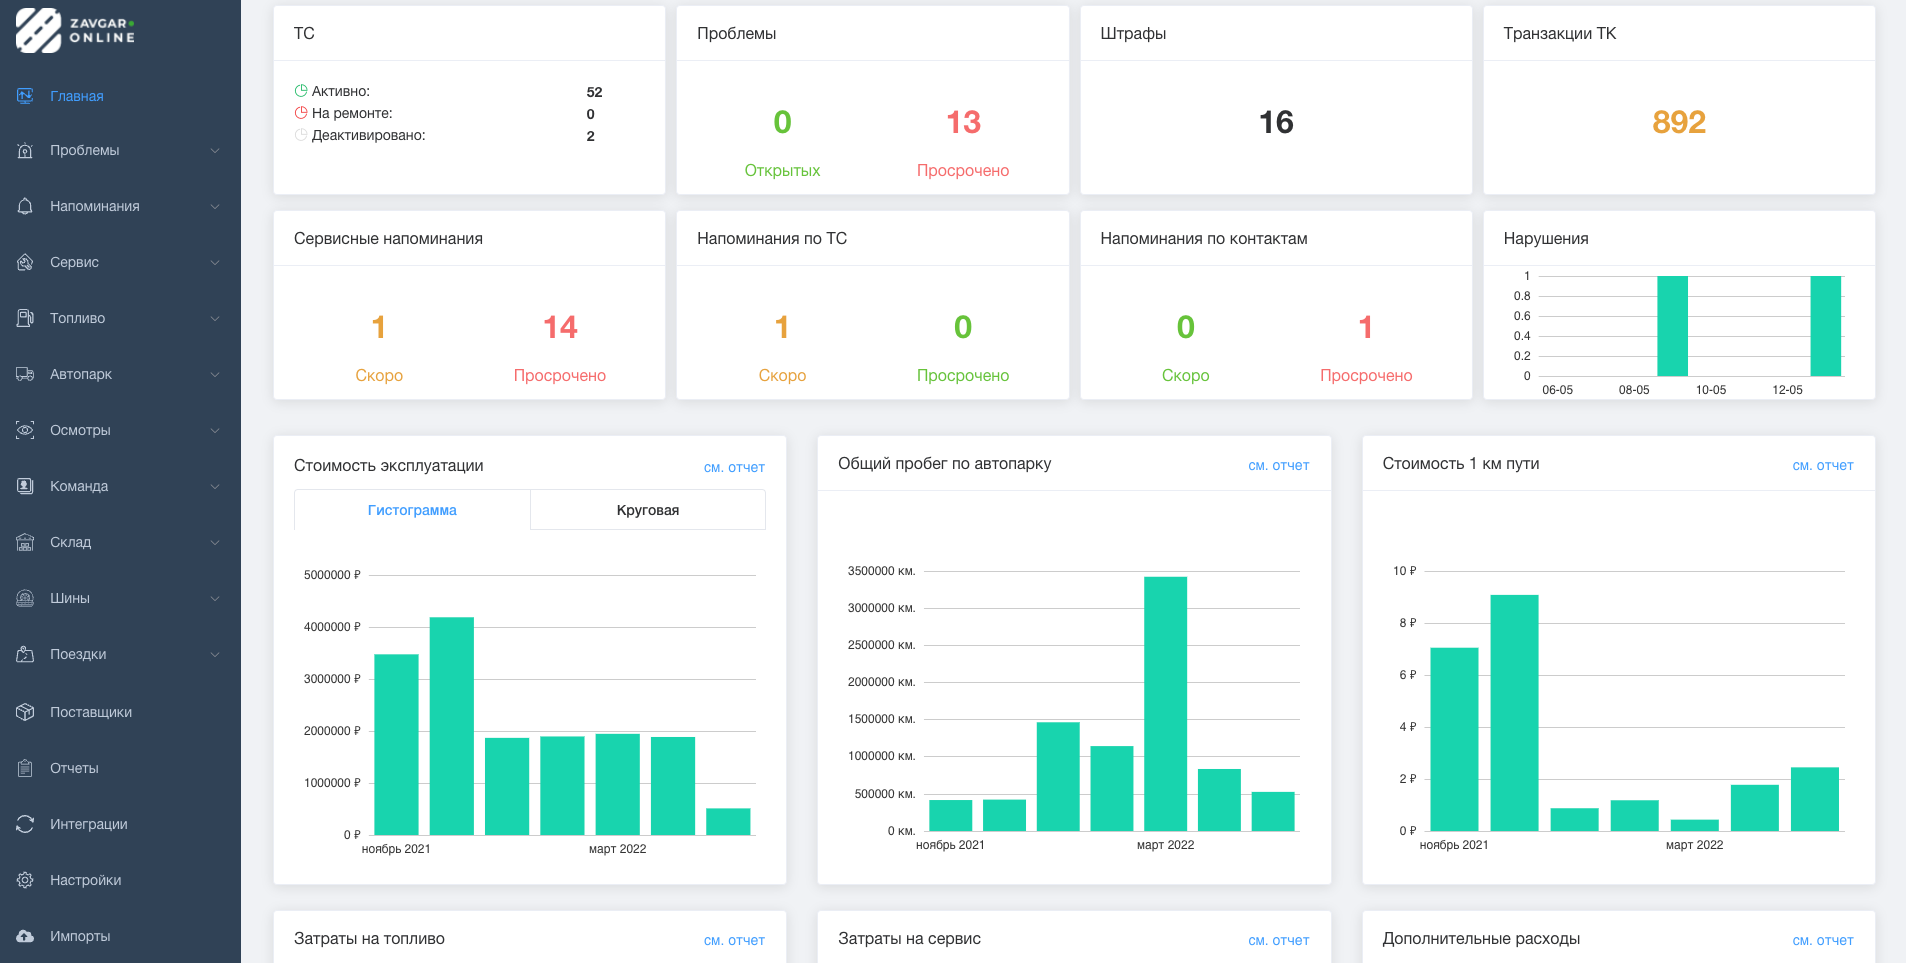
Task: Open the Настройки menu item
Action: [120, 880]
